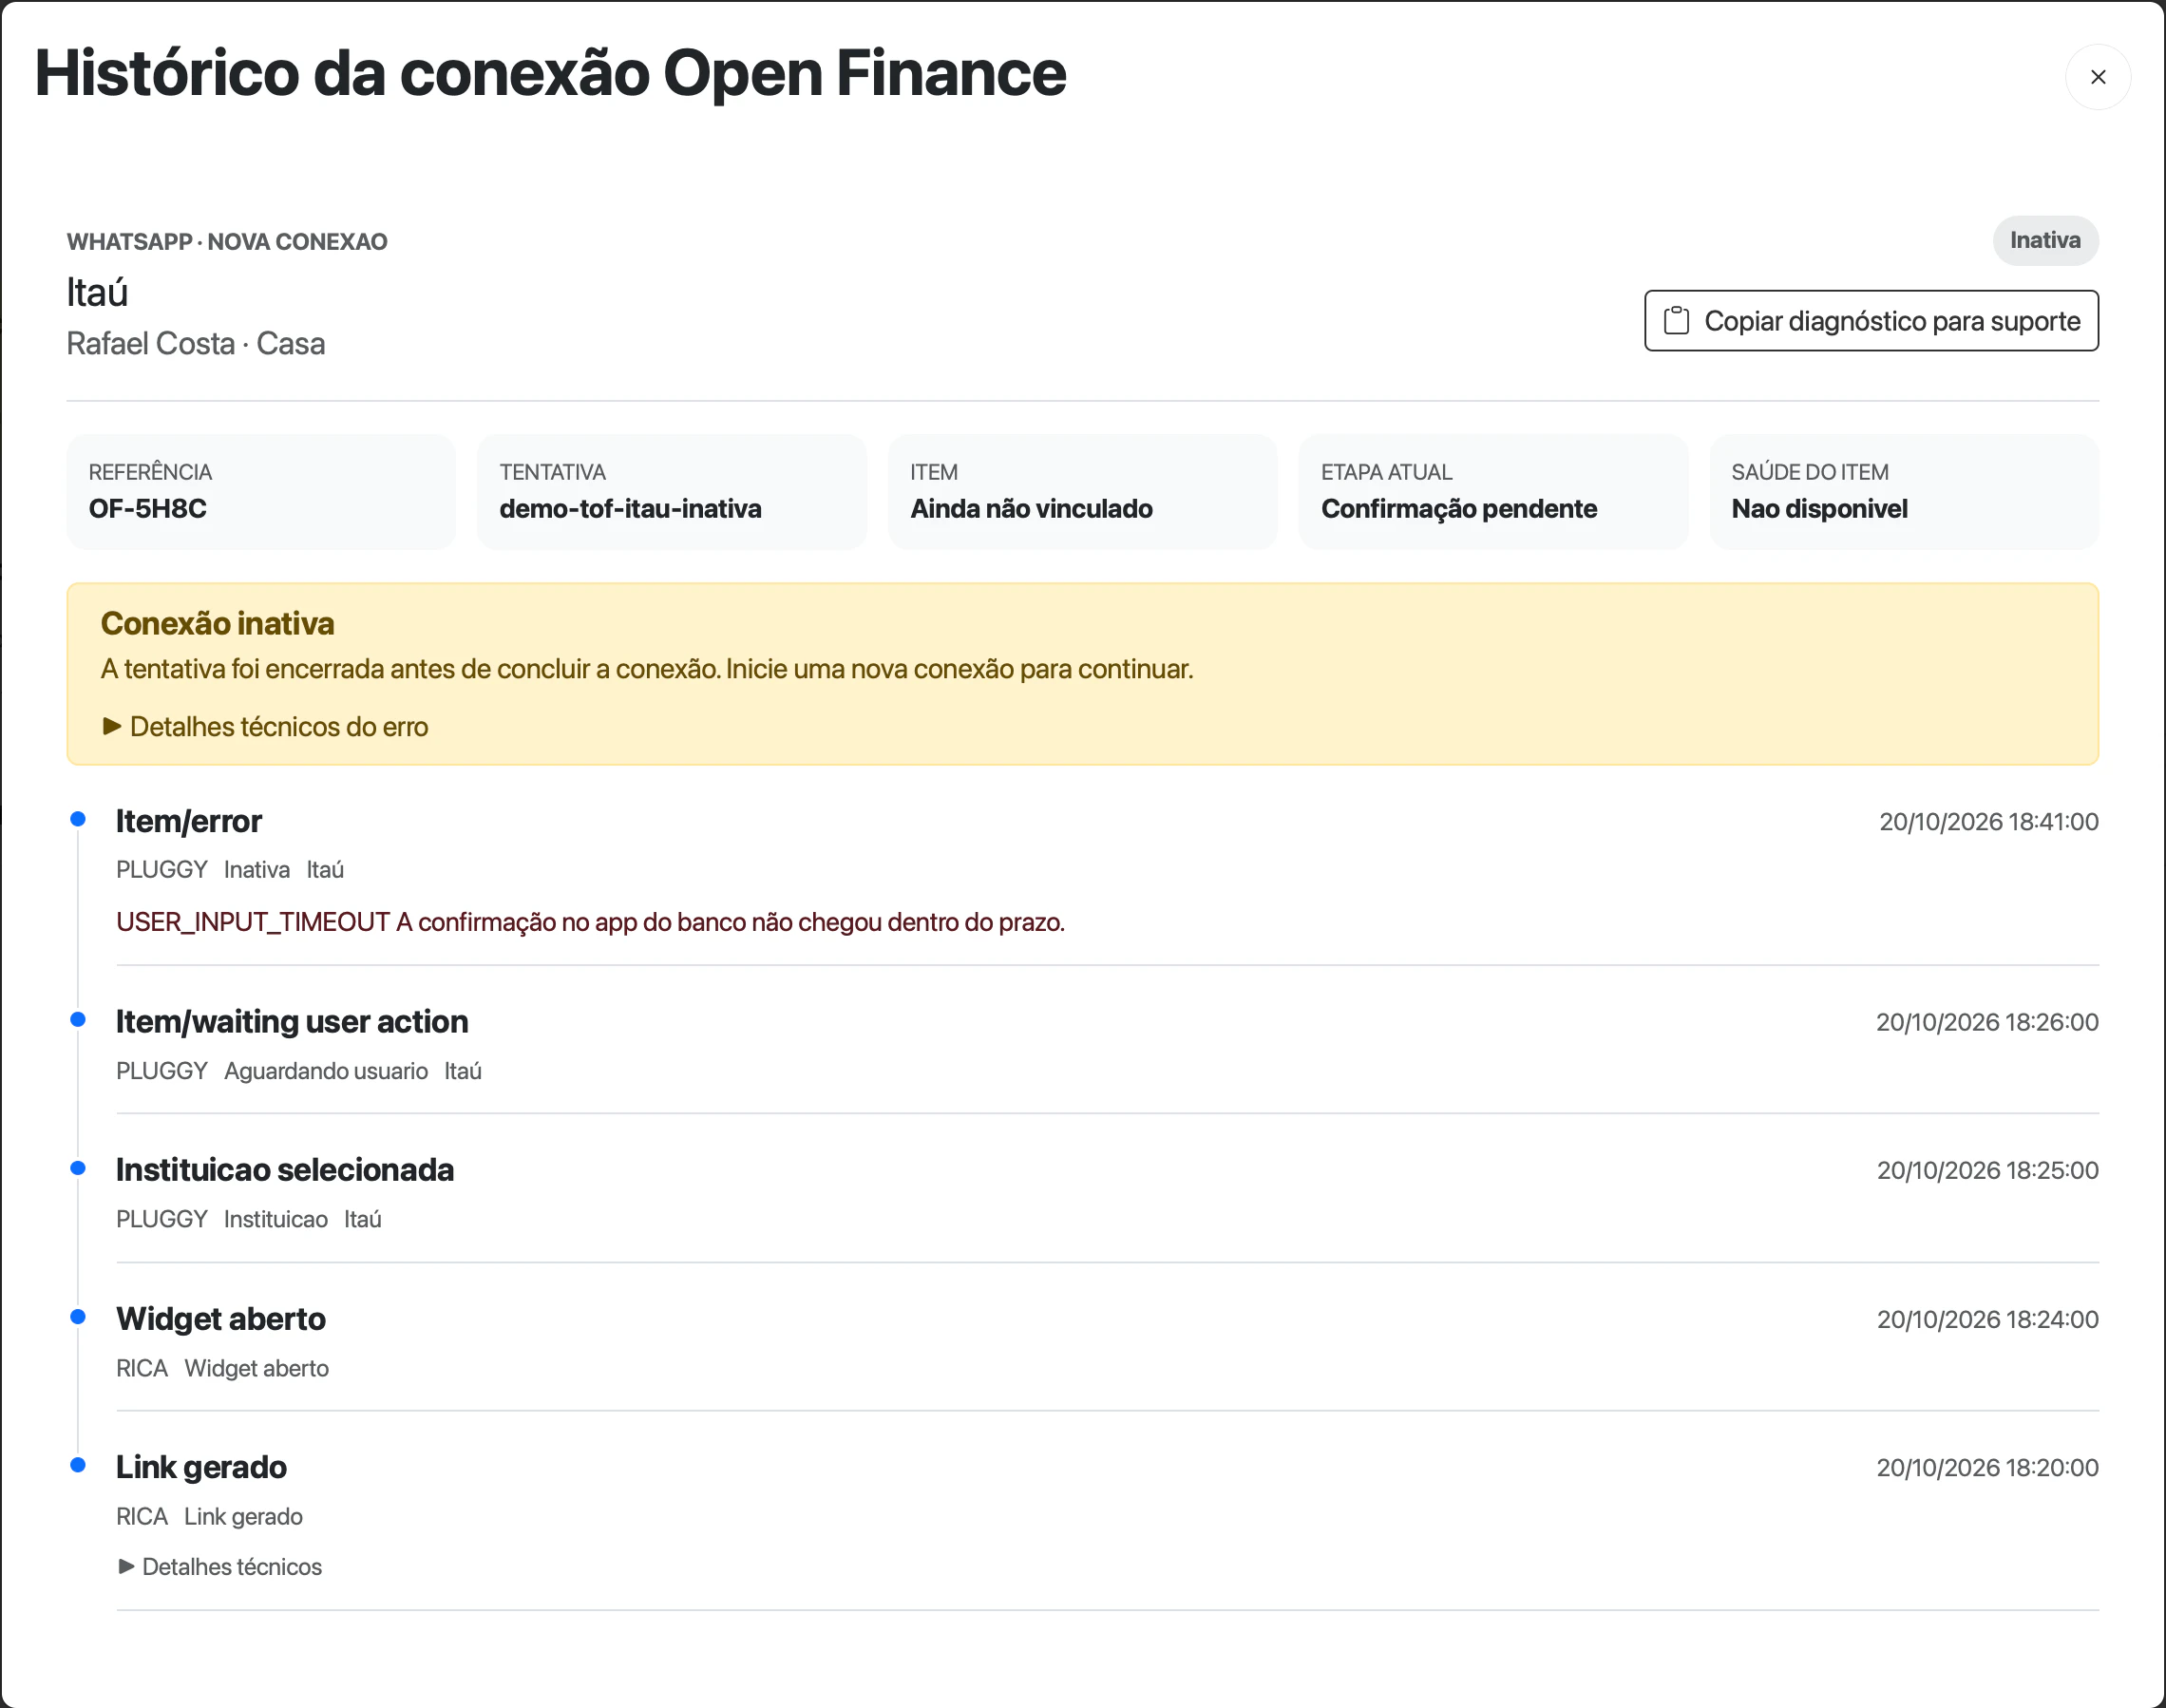This screenshot has height=1708, width=2166.
Task: Click Aguardando usuario tag
Action: click(x=326, y=1071)
